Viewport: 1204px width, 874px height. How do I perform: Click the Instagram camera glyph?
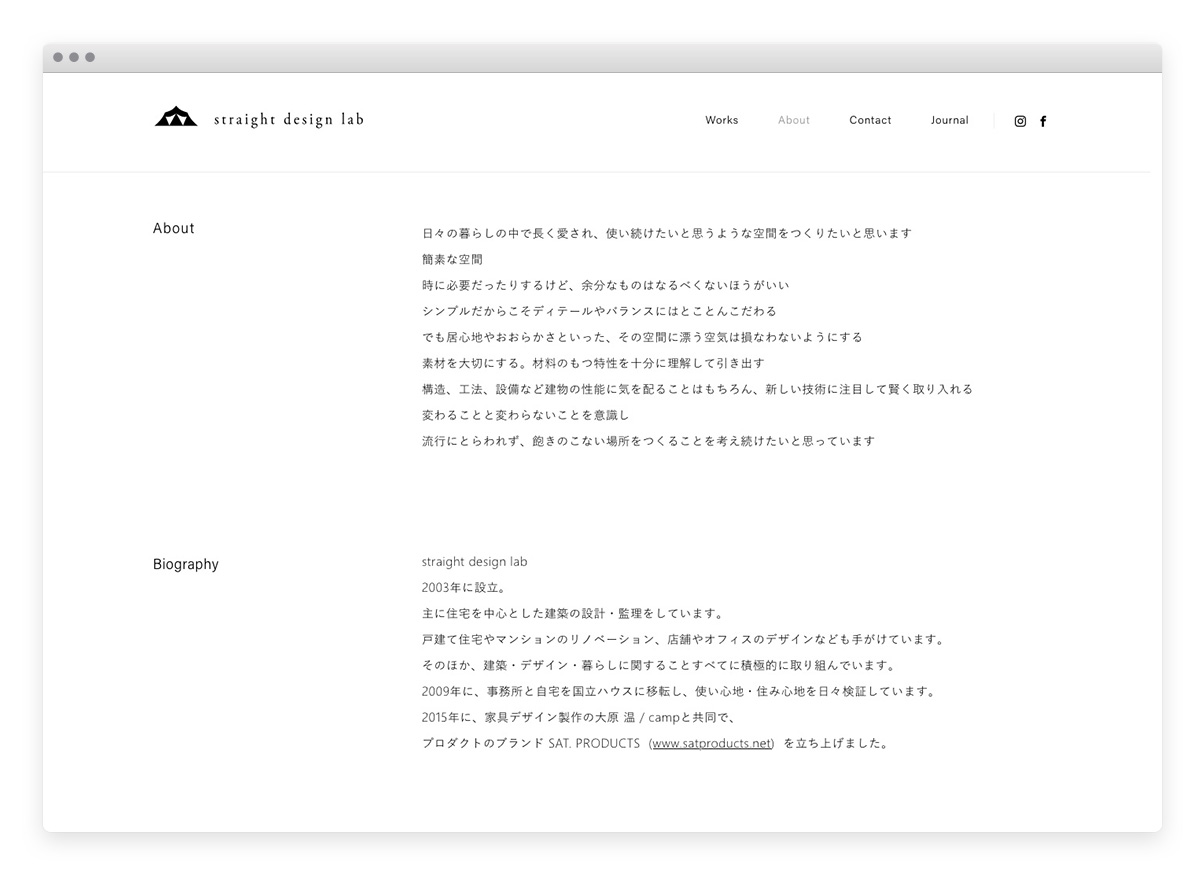(x=1020, y=120)
